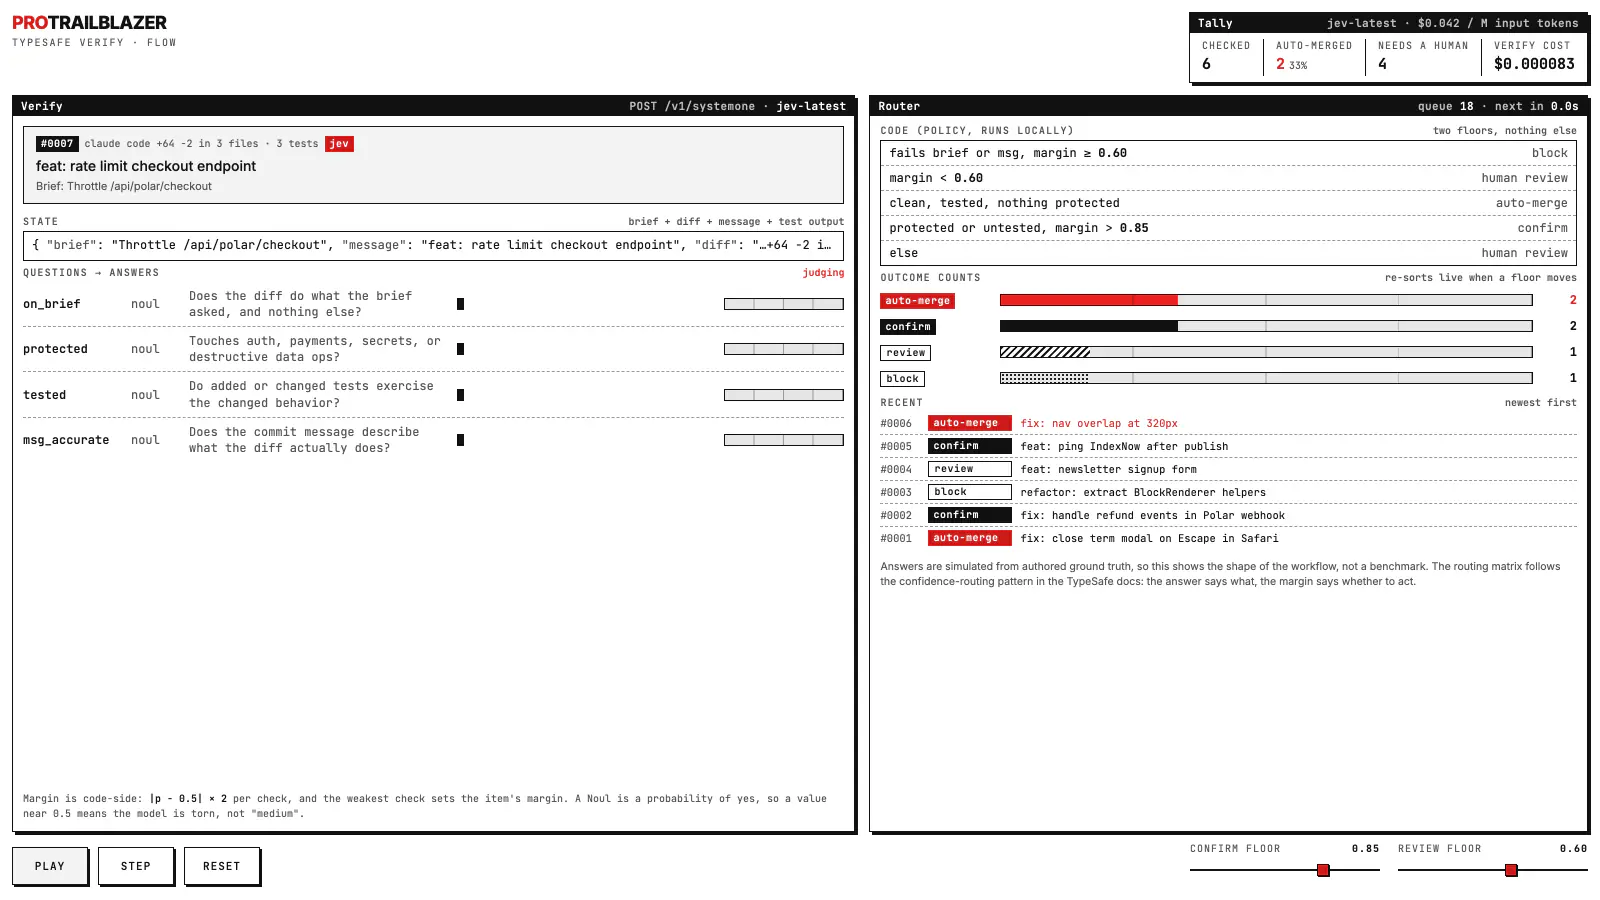Adjust the Confirm Floor slider handle
Screen dimensions: 1600x900
tap(1323, 870)
